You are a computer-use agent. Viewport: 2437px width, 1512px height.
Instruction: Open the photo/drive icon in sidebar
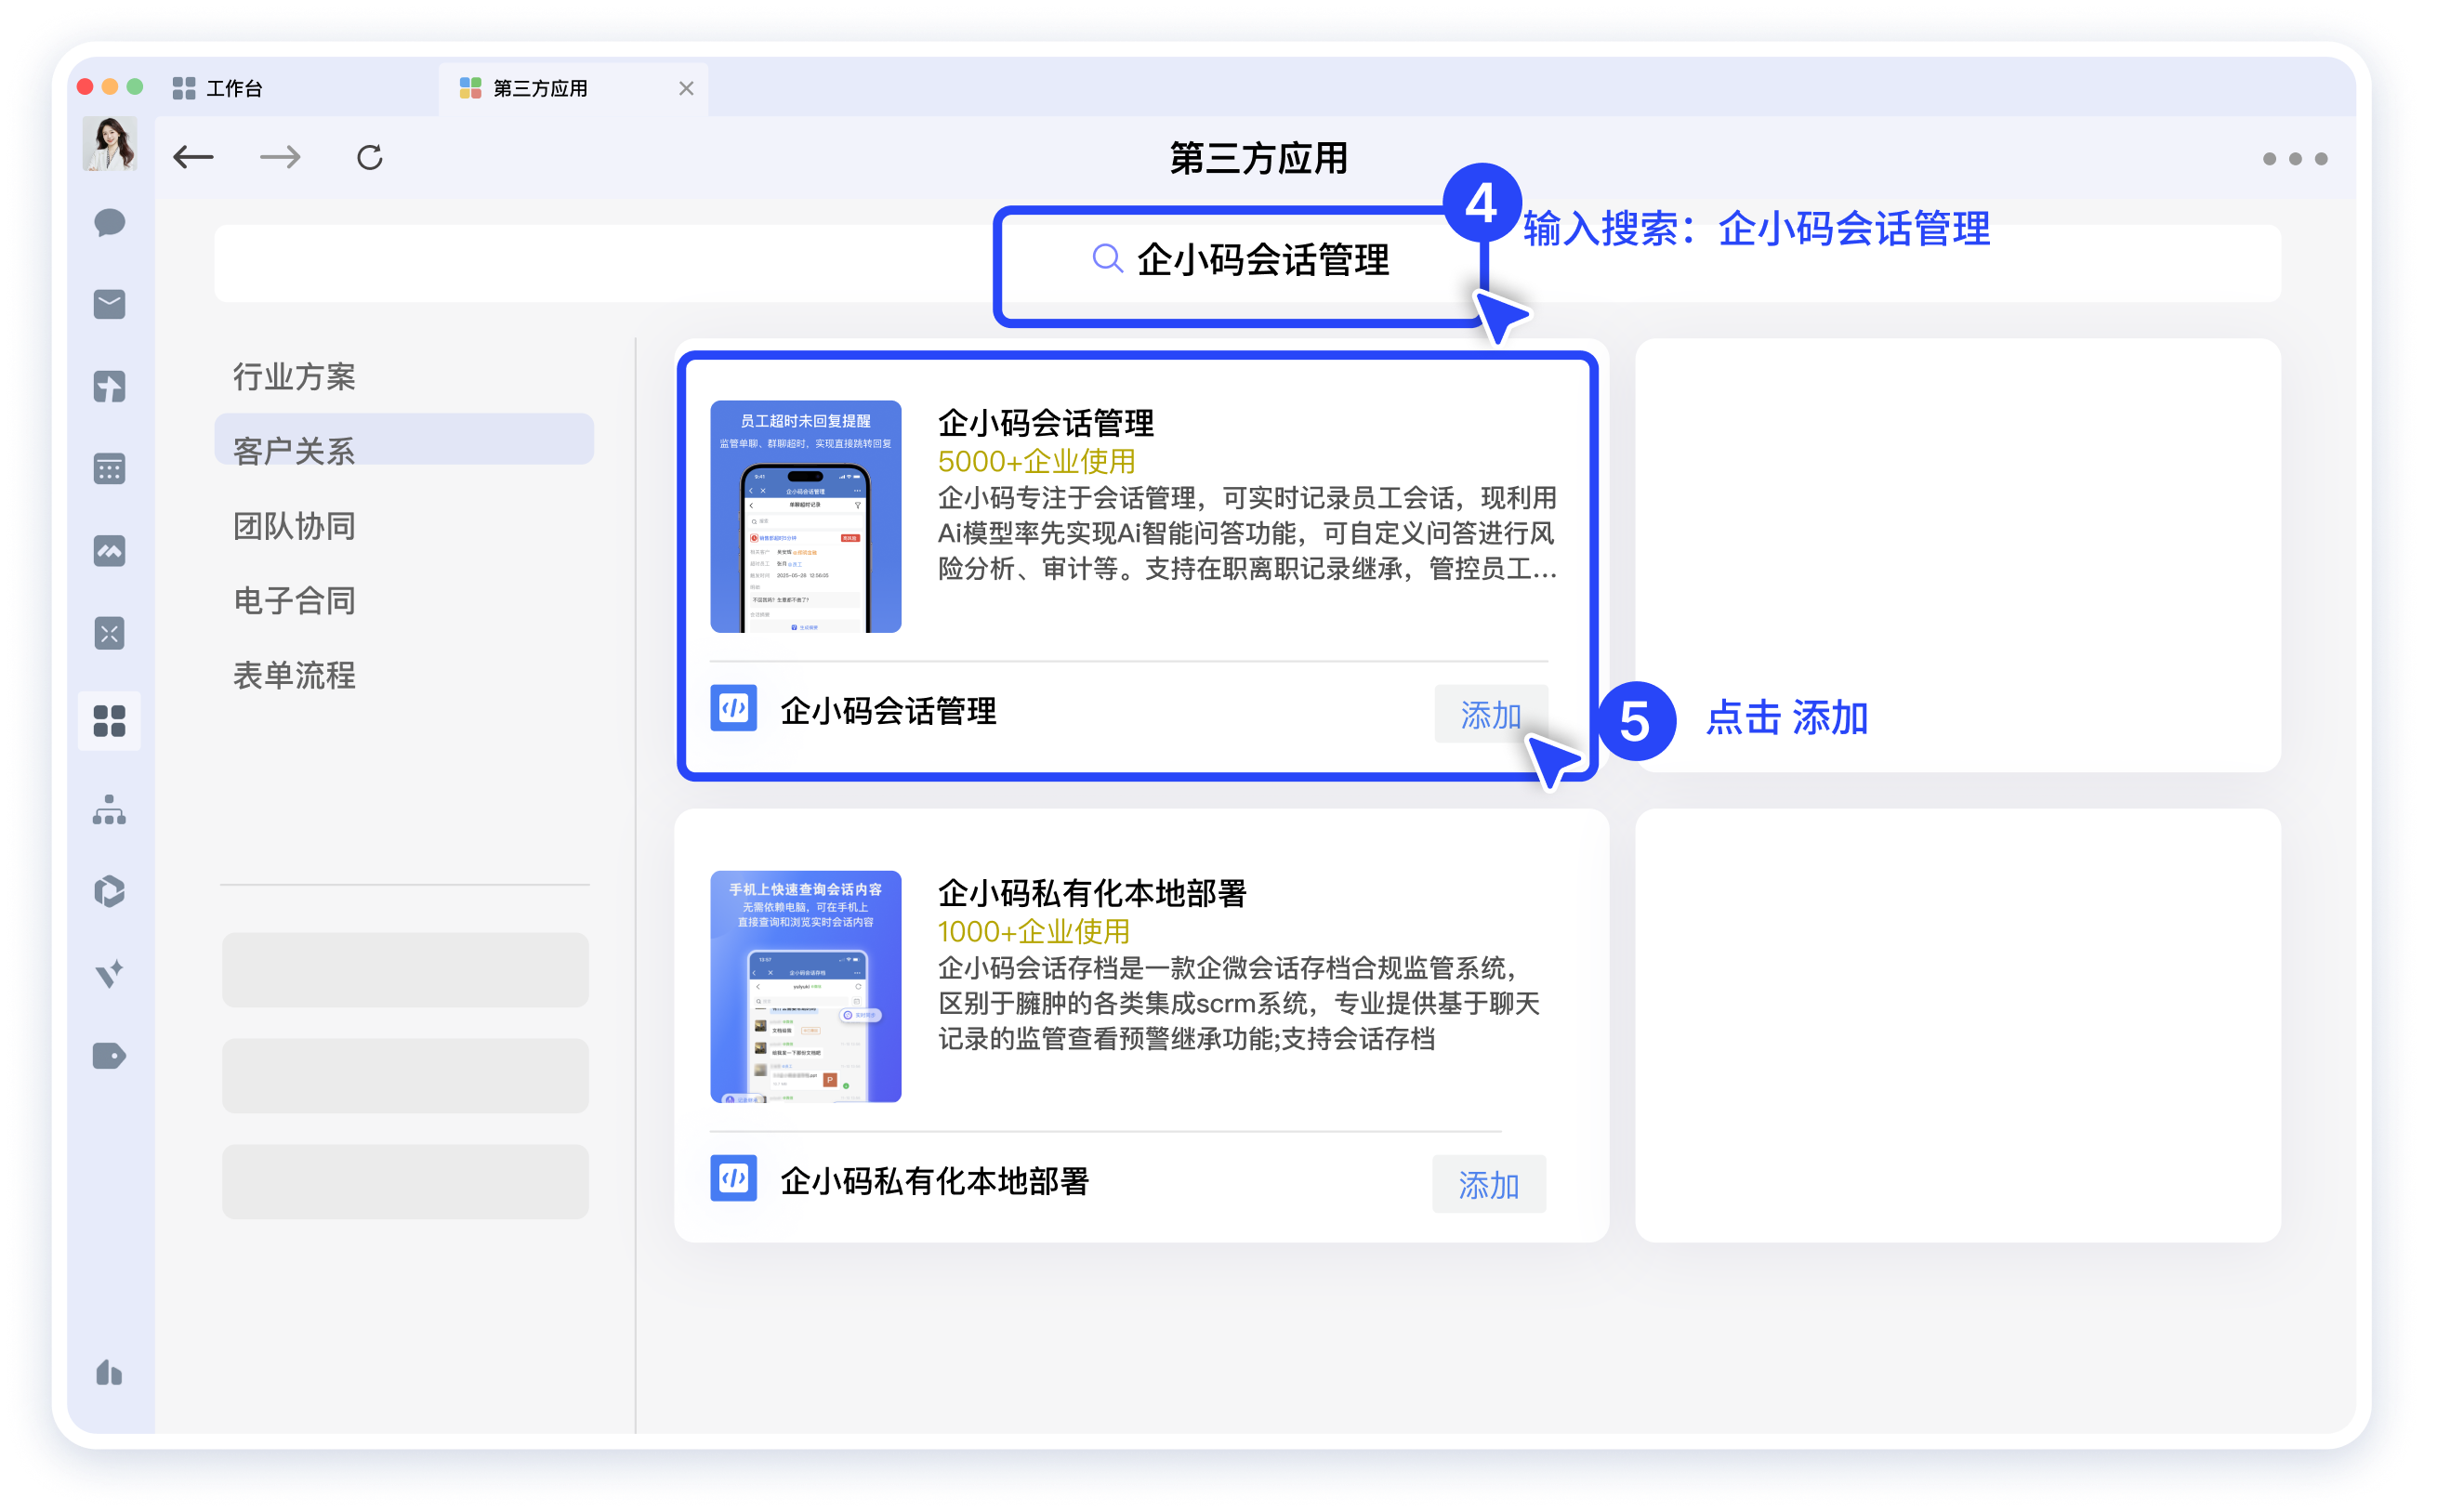click(x=109, y=550)
